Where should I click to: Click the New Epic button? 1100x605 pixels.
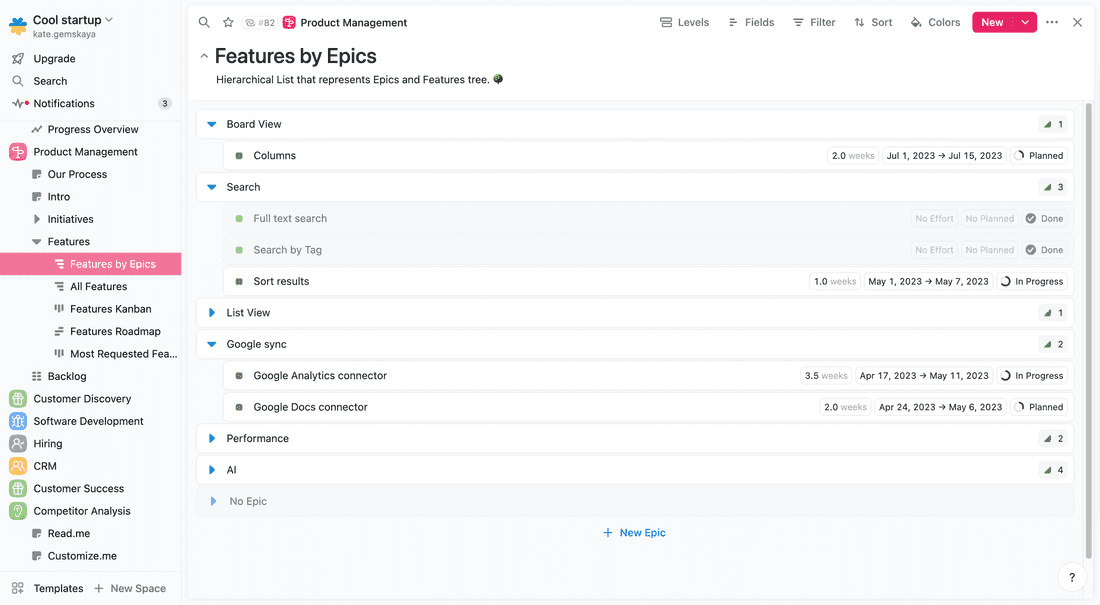(x=634, y=532)
